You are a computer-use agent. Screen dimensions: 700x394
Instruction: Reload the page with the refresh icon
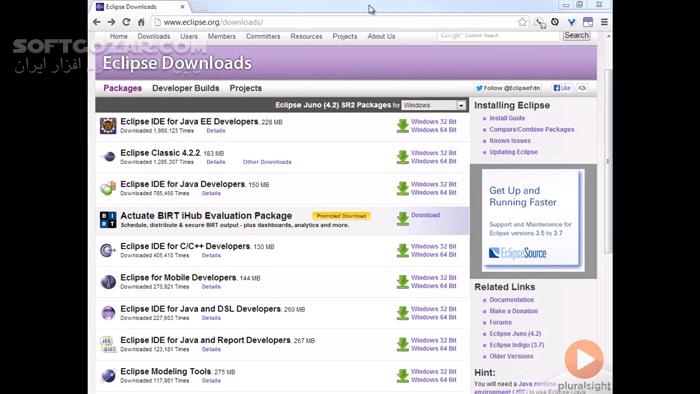[126, 22]
